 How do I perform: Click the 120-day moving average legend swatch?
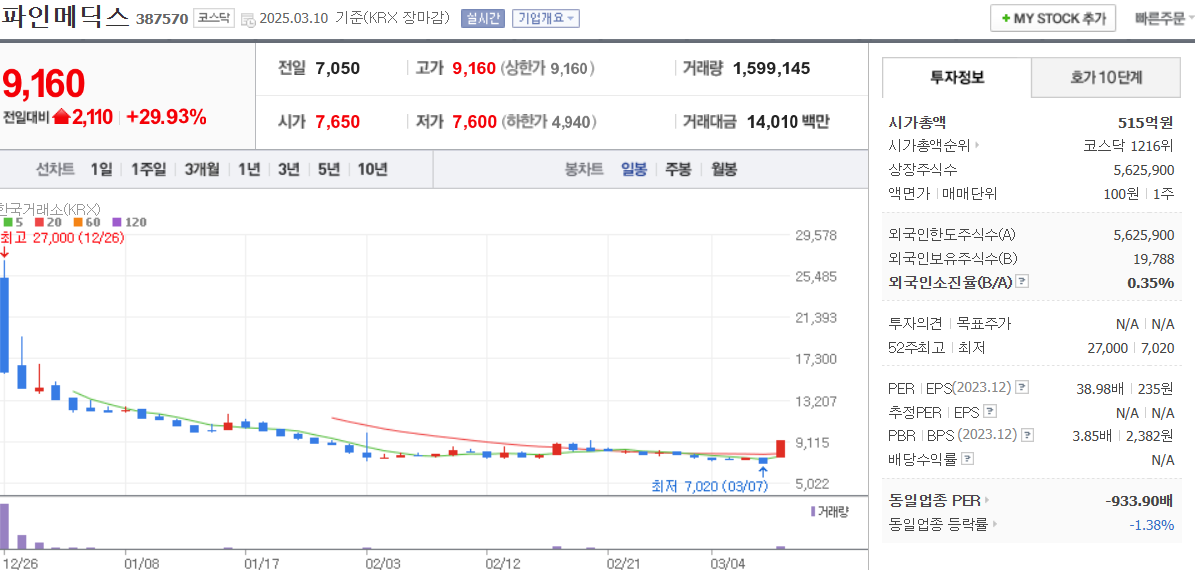(116, 222)
